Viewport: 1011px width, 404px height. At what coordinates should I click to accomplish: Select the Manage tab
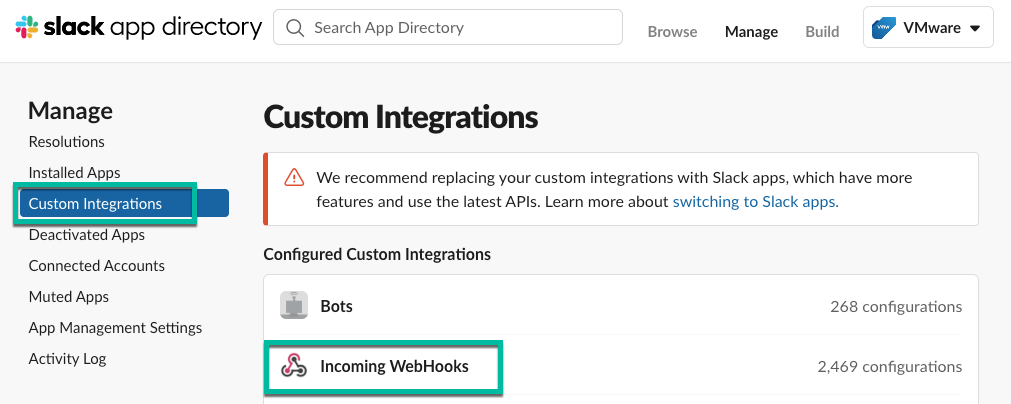click(x=751, y=31)
